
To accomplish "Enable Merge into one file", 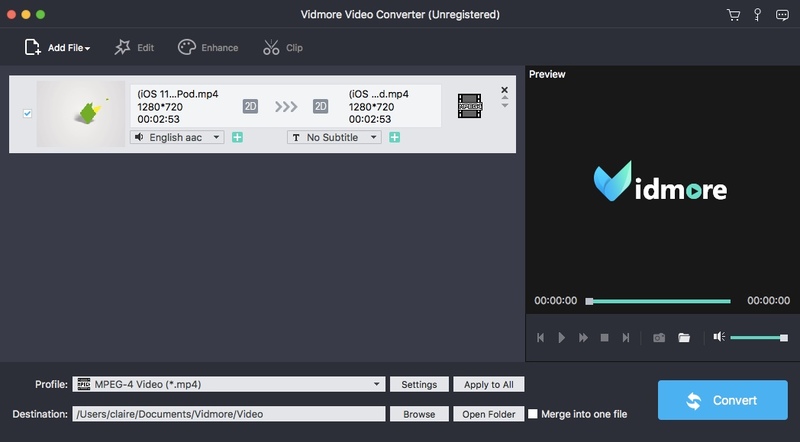I will [533, 414].
